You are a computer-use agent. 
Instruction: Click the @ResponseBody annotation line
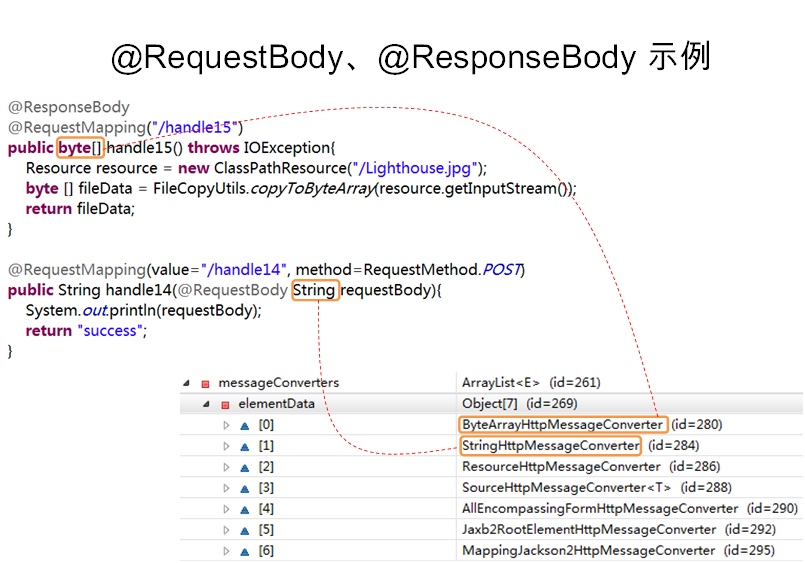coord(69,107)
